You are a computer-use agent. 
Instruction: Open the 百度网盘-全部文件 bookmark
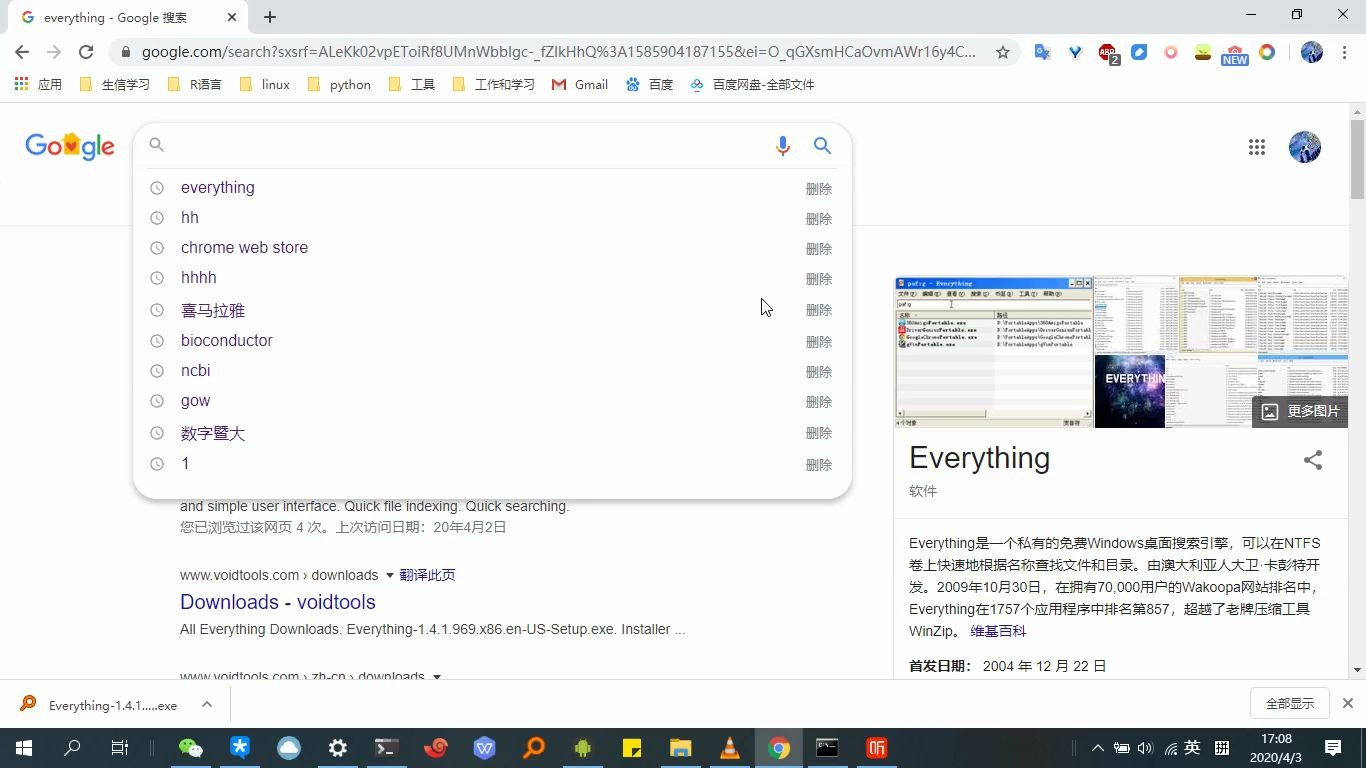click(x=752, y=85)
